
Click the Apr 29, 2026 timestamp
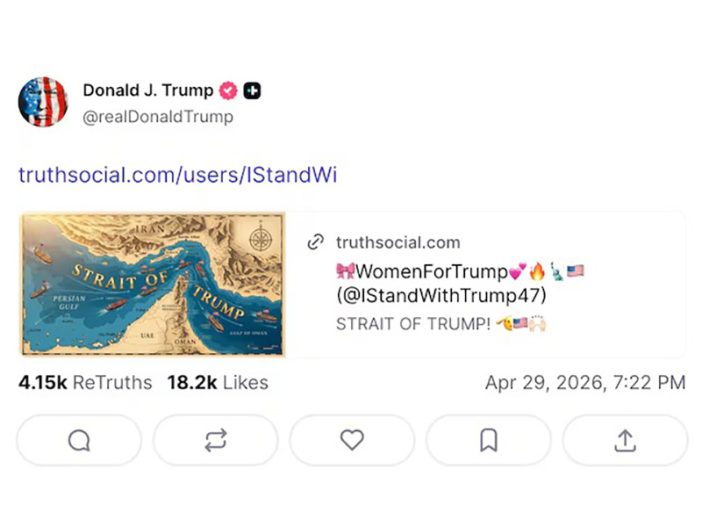[x=585, y=382]
